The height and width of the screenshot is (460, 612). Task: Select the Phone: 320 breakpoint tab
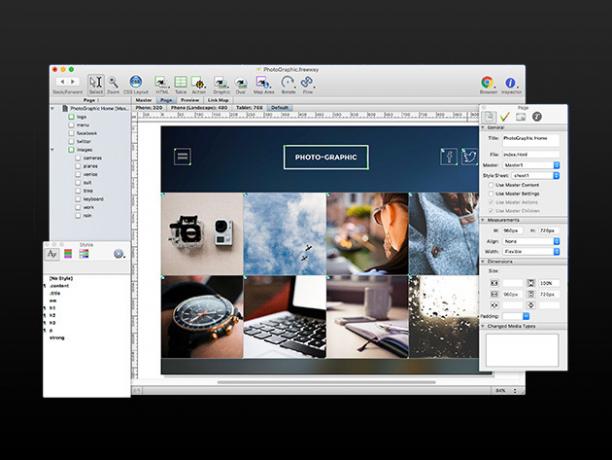[149, 108]
